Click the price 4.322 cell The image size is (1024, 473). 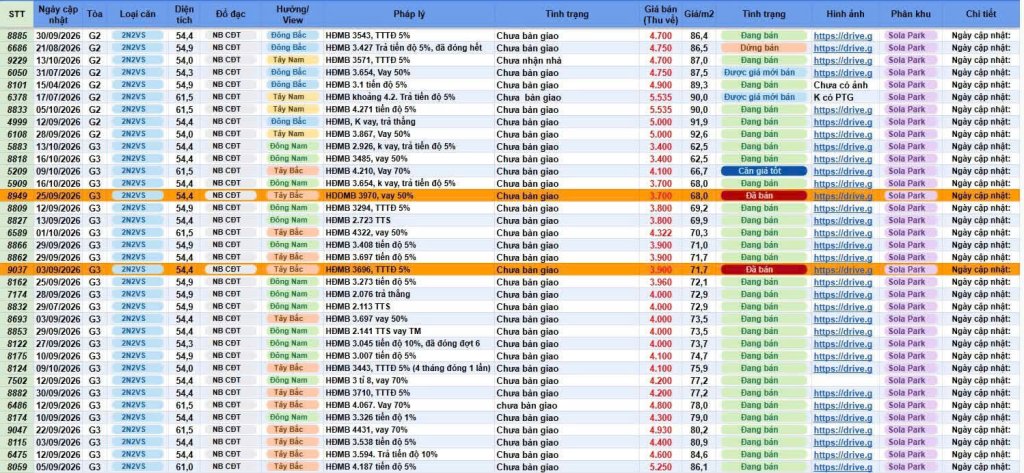pyautogui.click(x=660, y=233)
